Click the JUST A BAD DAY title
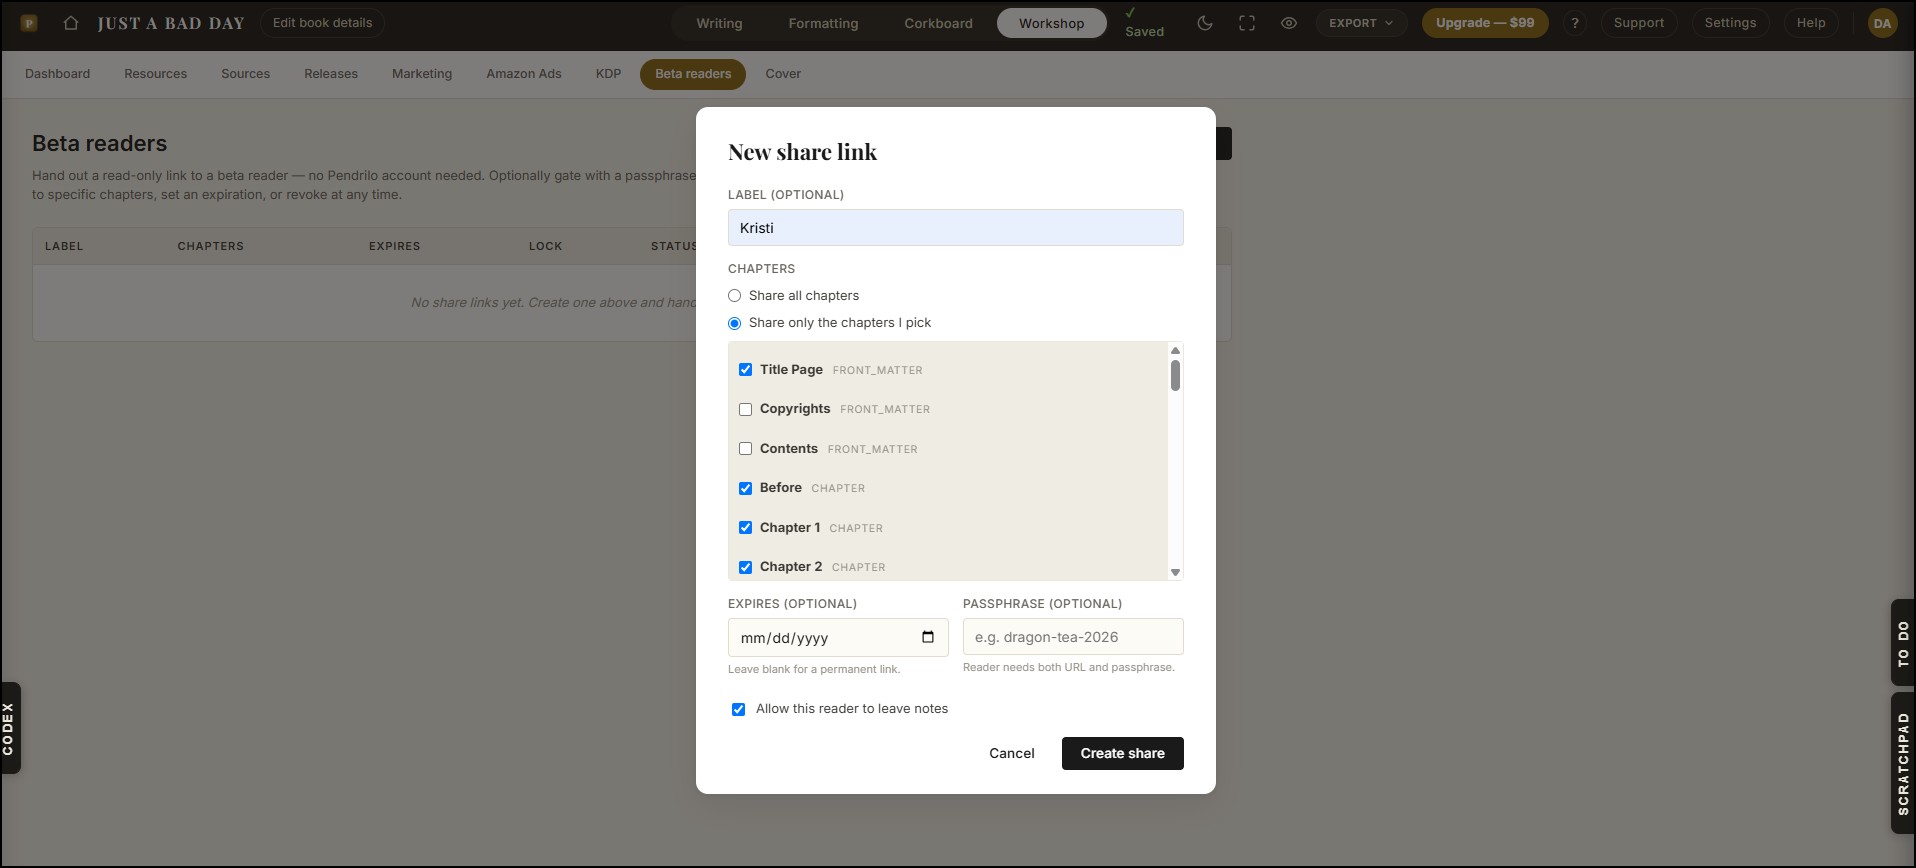 (x=171, y=23)
